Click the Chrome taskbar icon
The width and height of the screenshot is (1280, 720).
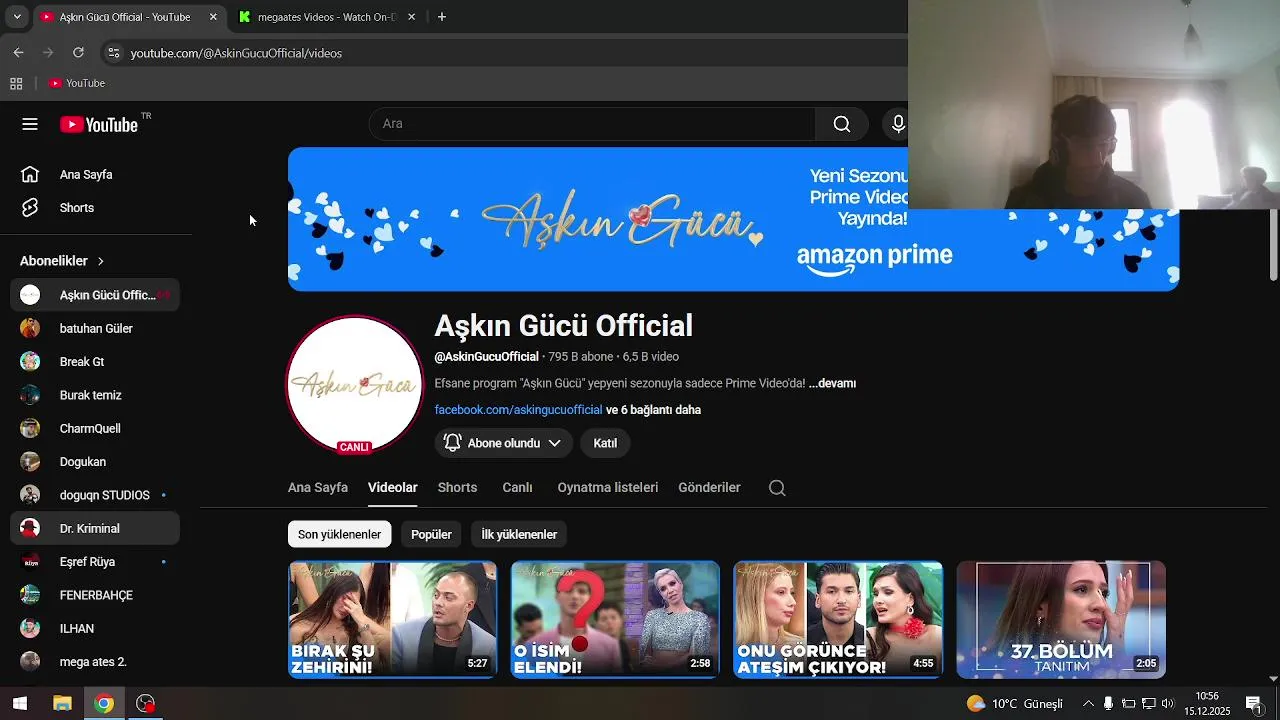coord(104,704)
